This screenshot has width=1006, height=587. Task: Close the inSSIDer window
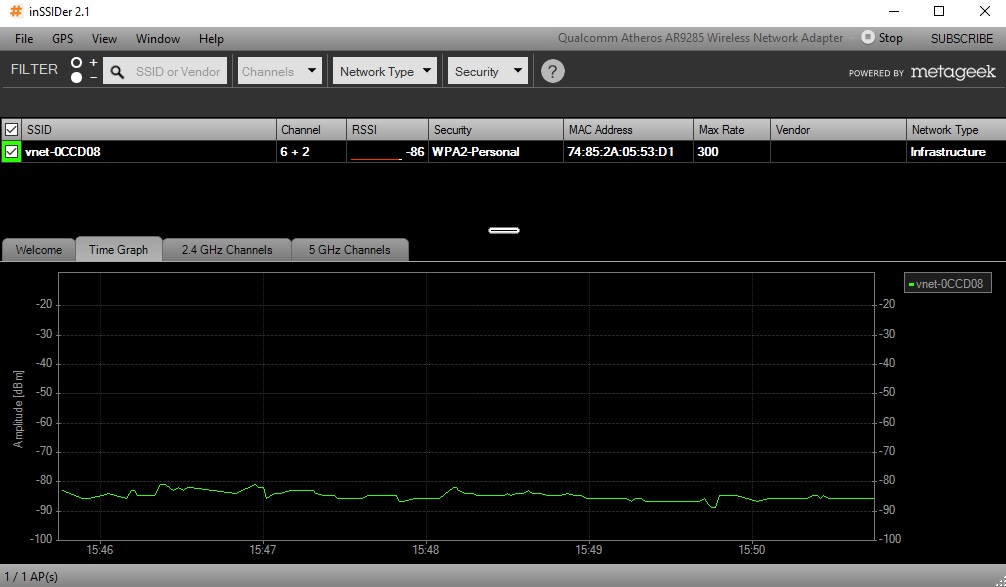click(985, 12)
